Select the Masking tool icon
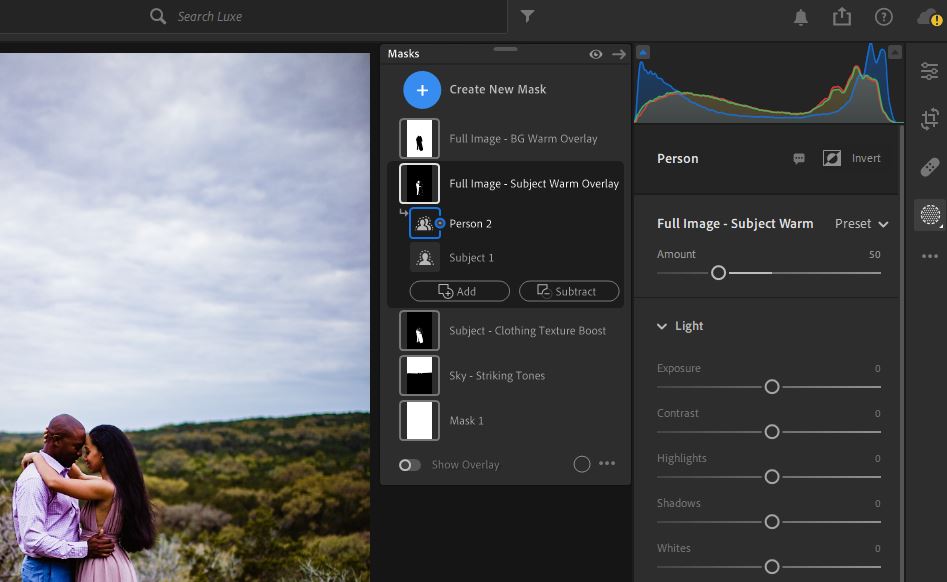 click(x=930, y=214)
